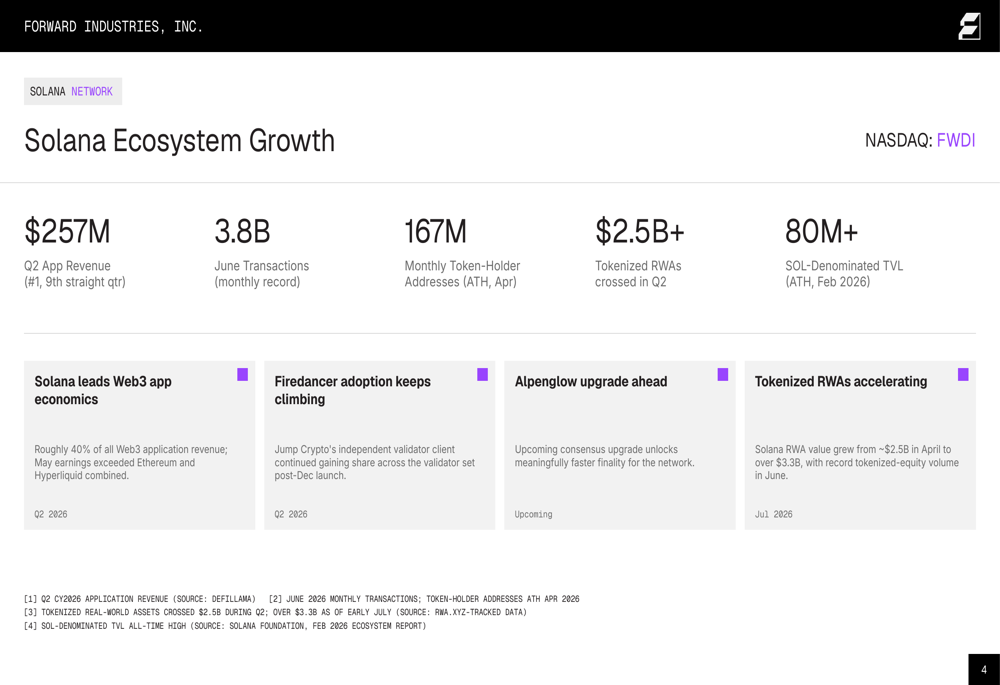The image size is (1000, 685).
Task: Click the Jump Crypto's independent validator paragraph
Action: point(374,462)
